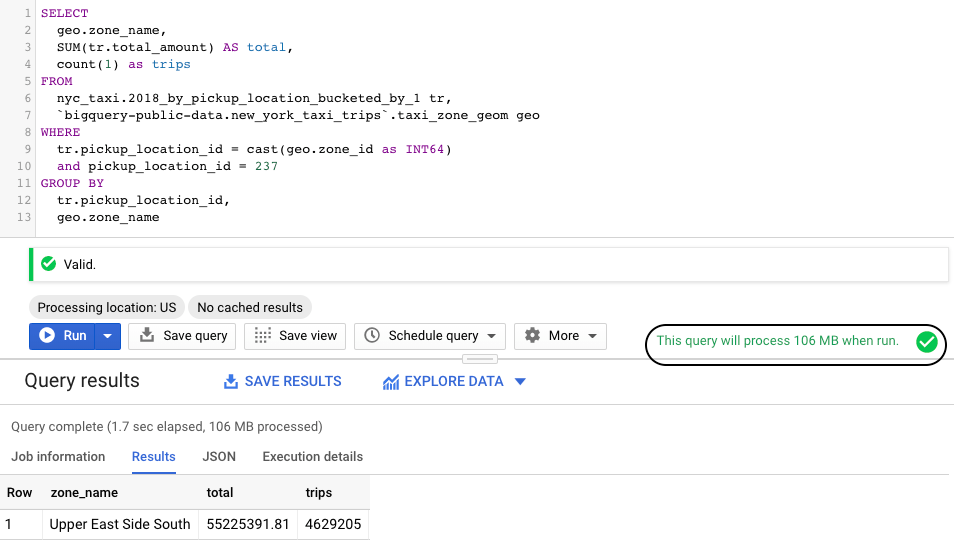
Task: Click line 1 SELECT in the editor
Action: tap(64, 13)
